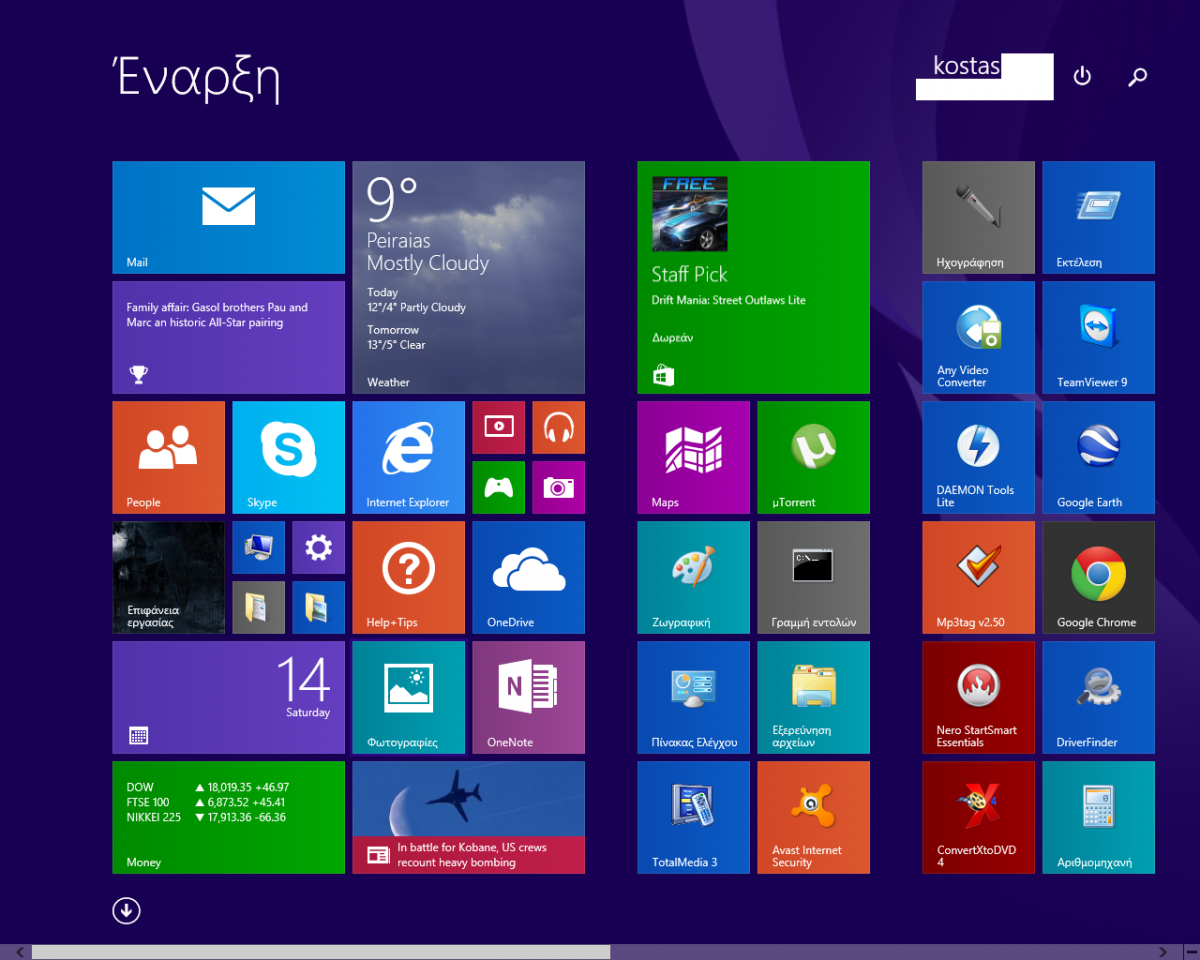Launch the Nero StartSmart Essentials tile

click(x=978, y=697)
